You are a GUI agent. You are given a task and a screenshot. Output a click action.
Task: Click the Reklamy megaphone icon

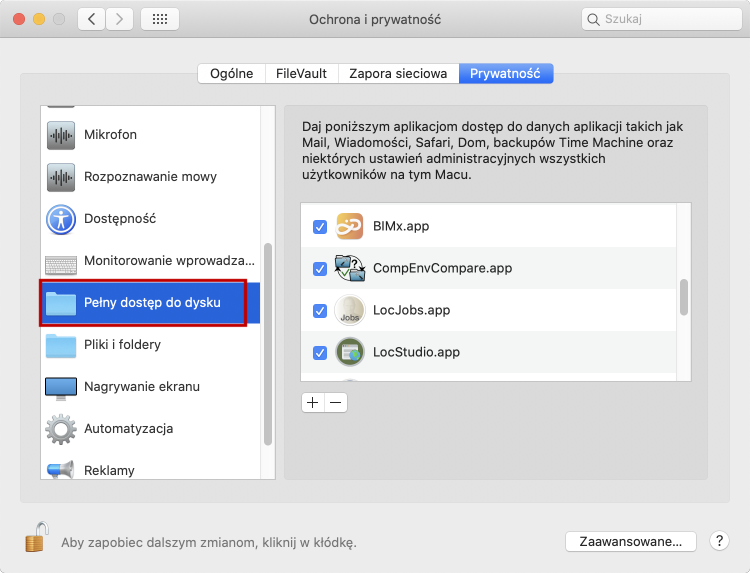[61, 470]
